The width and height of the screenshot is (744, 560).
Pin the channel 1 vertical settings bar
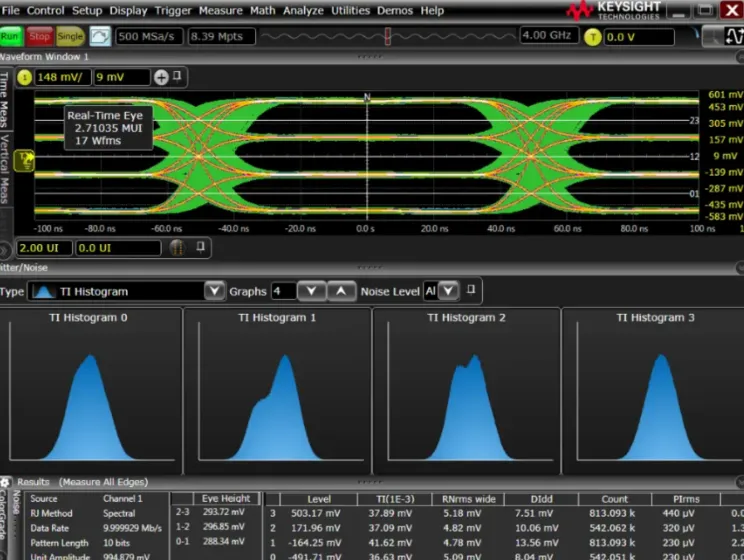(x=178, y=76)
